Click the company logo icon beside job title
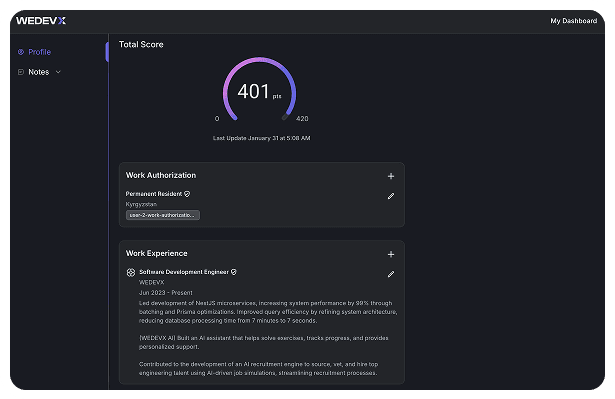 (131, 272)
